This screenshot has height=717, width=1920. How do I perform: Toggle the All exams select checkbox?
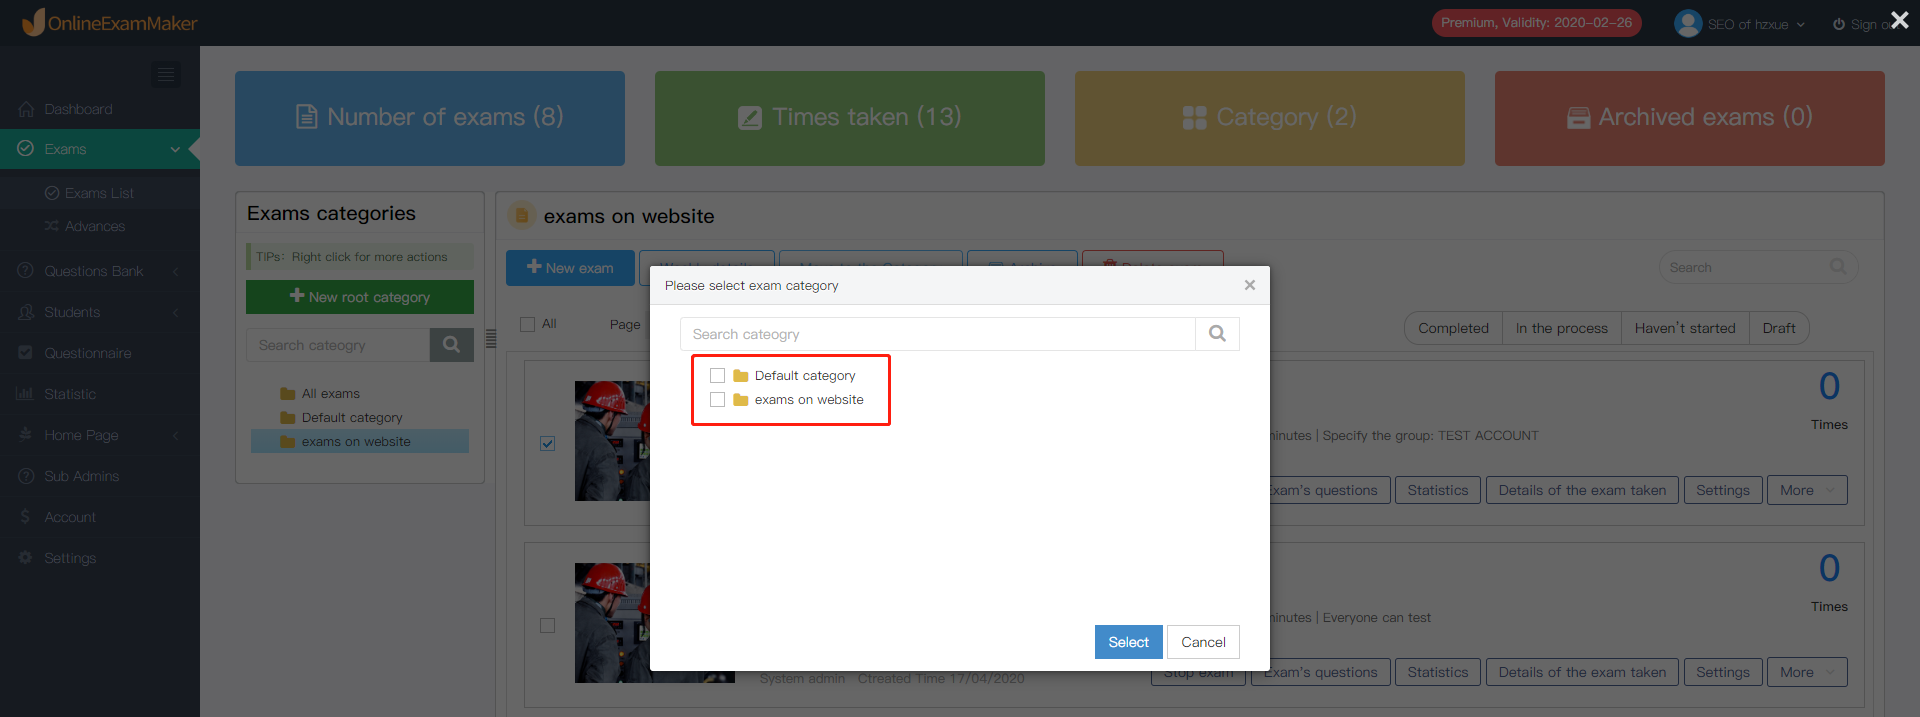(527, 324)
